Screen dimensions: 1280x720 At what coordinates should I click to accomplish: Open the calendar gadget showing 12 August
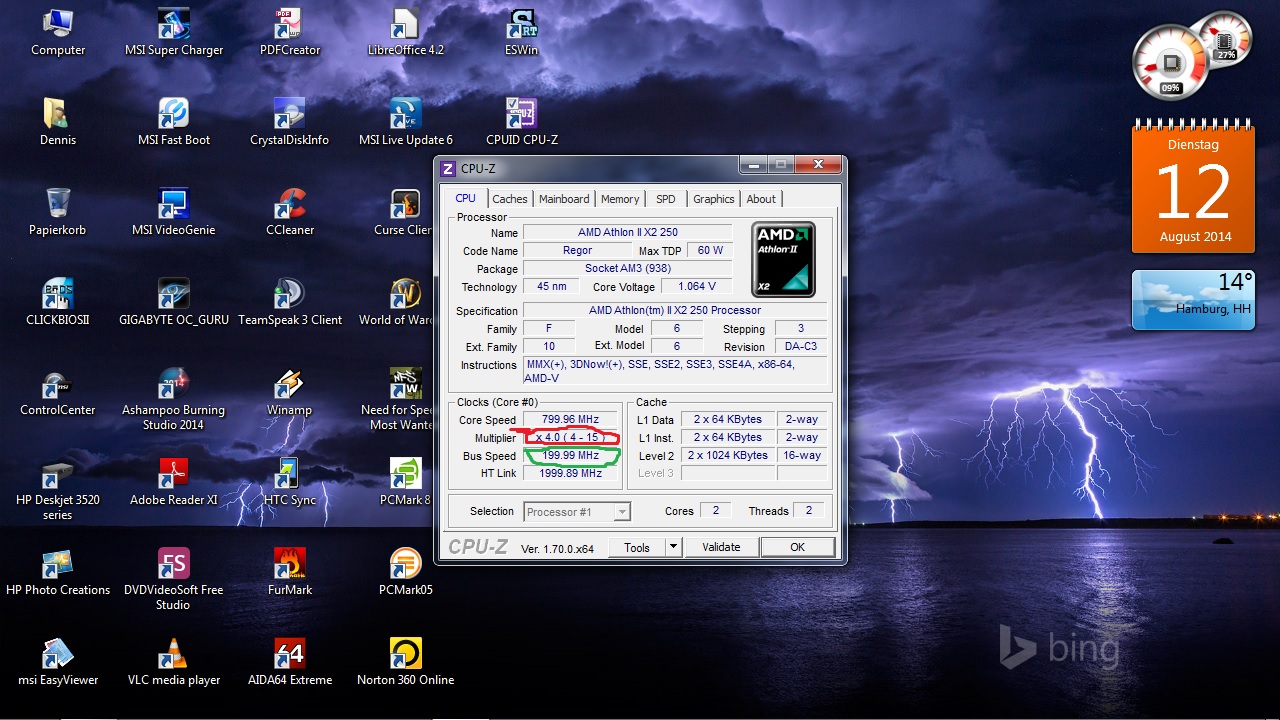pyautogui.click(x=1193, y=187)
